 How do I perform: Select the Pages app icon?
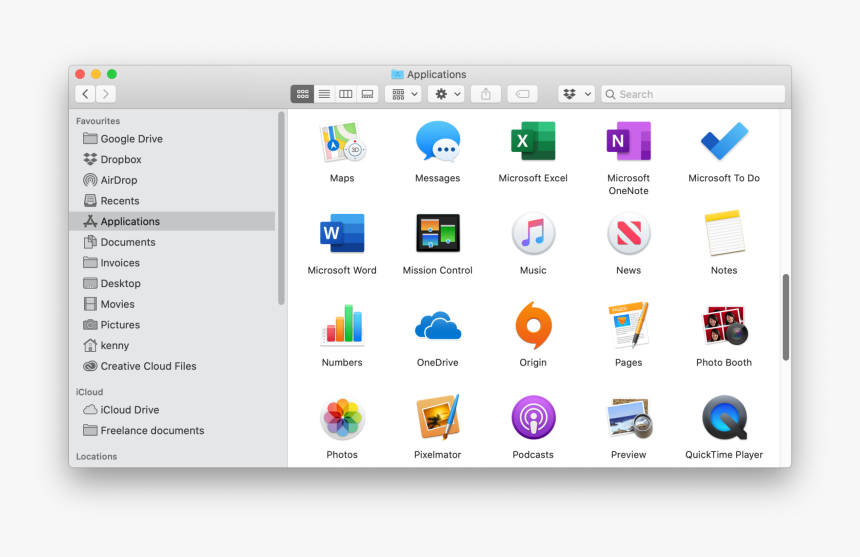pos(629,325)
